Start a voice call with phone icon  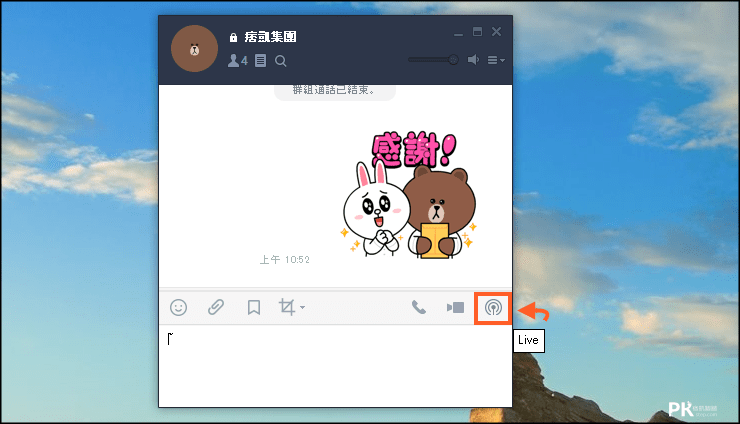(419, 307)
